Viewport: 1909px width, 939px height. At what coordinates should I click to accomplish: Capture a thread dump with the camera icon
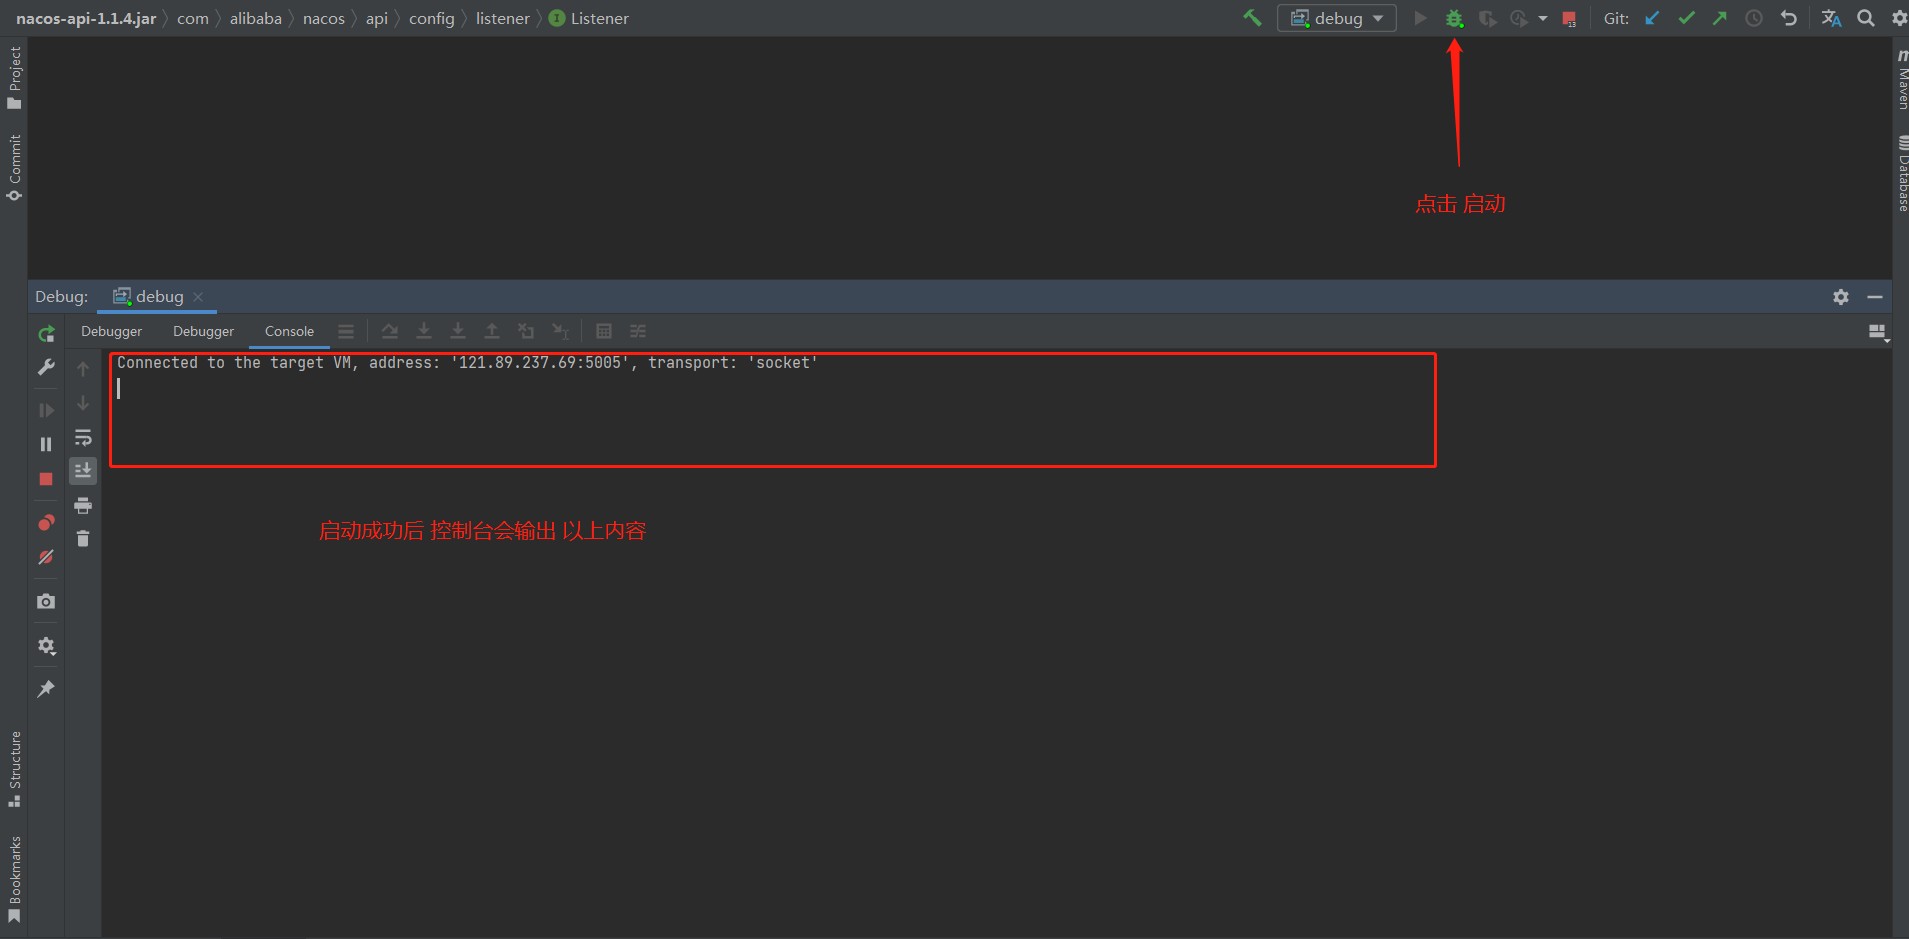click(x=45, y=601)
